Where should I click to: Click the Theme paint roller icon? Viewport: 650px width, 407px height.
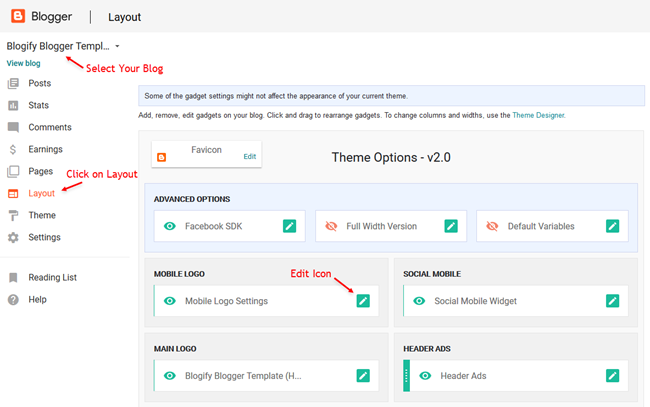[x=13, y=216]
